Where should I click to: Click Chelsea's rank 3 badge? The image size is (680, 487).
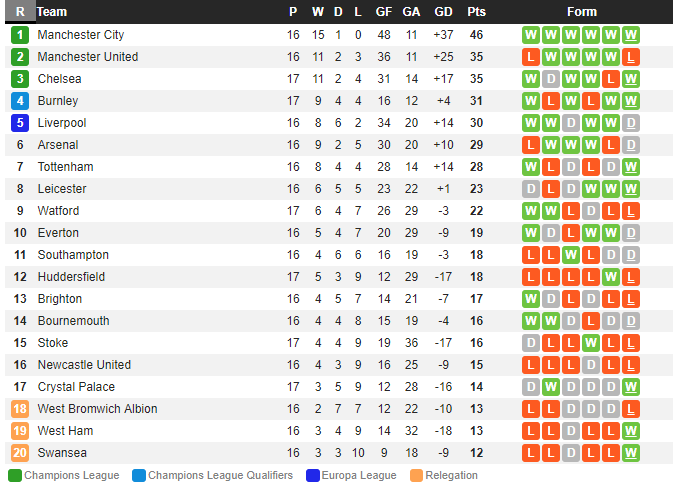pyautogui.click(x=20, y=79)
